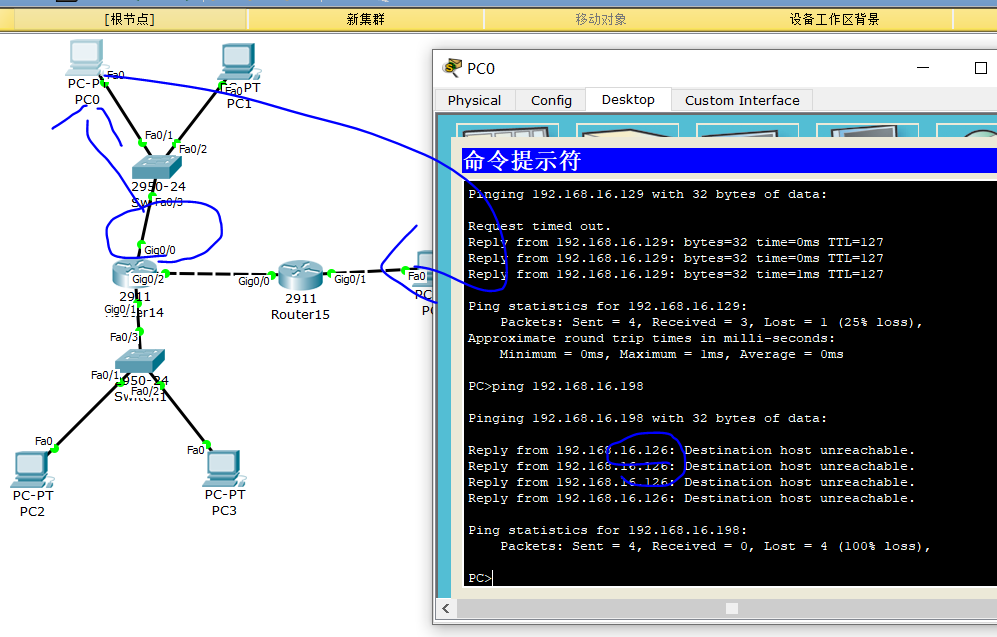Click the final PC> prompt line in terminal
The image size is (997, 637).
[480, 578]
